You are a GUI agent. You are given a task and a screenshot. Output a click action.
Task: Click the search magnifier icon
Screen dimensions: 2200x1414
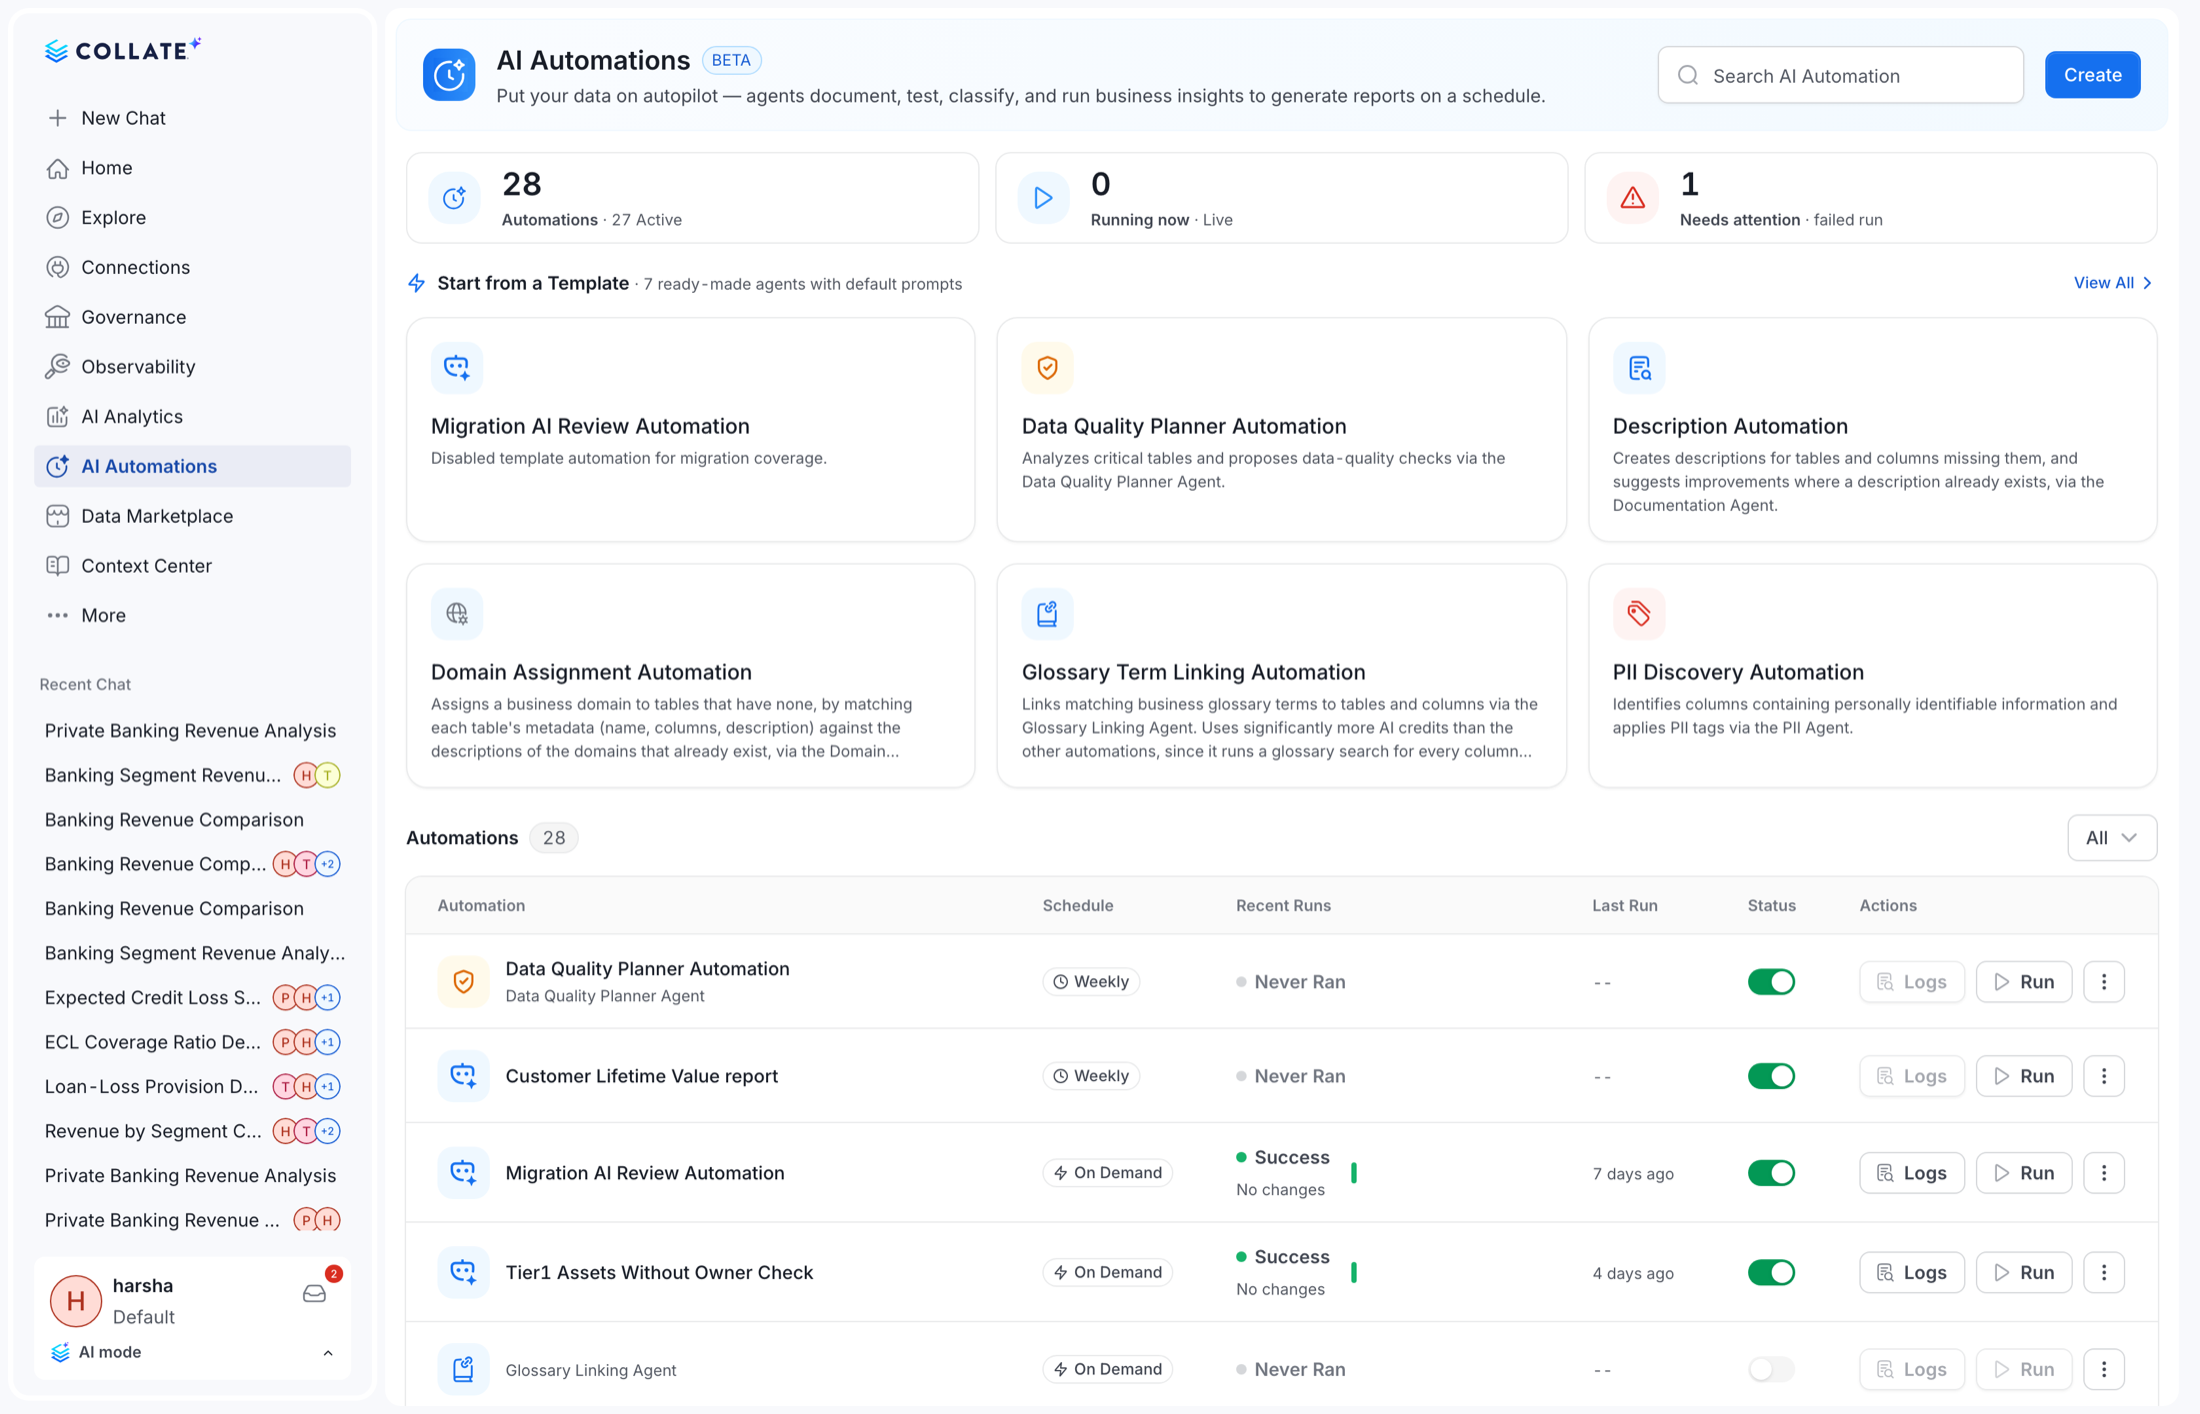click(1688, 75)
